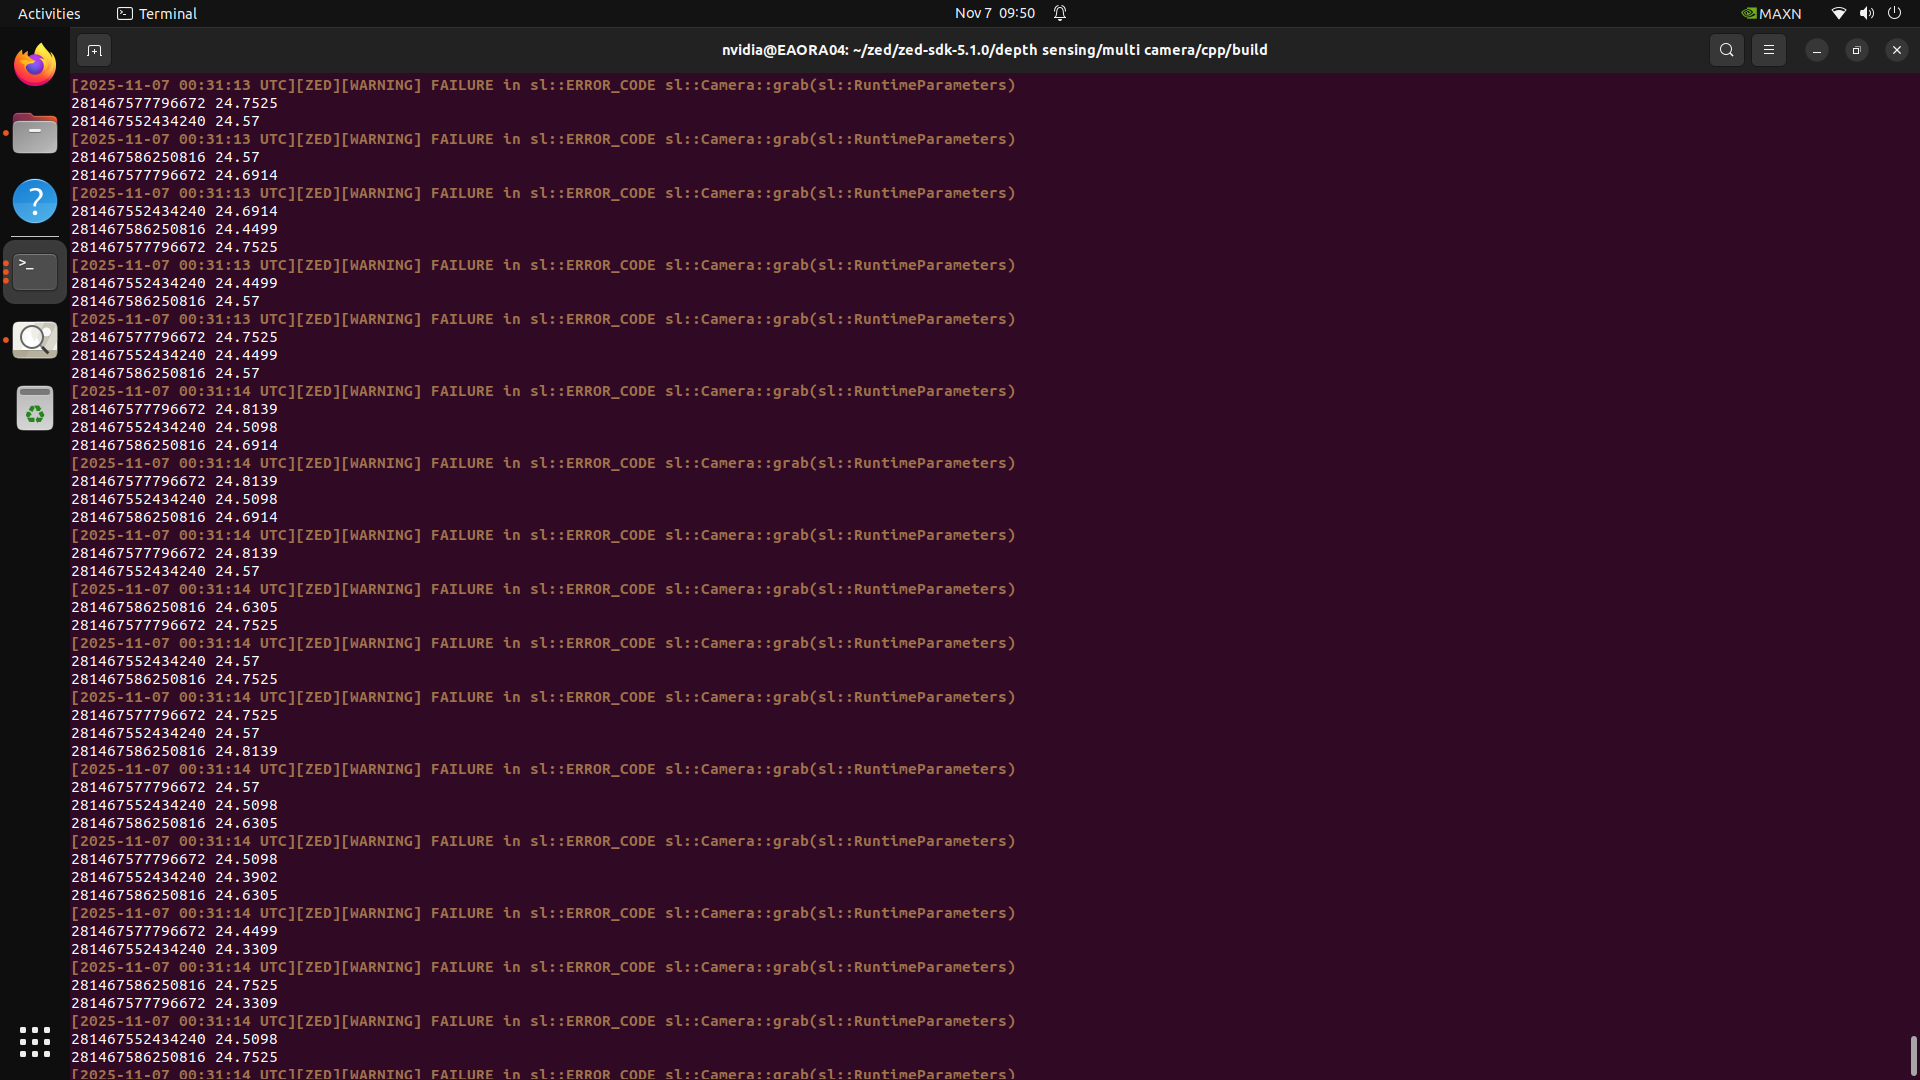Screen dimensions: 1920x1080
Task: Click the terminal vertical scrollbar
Action: tap(1913, 1055)
